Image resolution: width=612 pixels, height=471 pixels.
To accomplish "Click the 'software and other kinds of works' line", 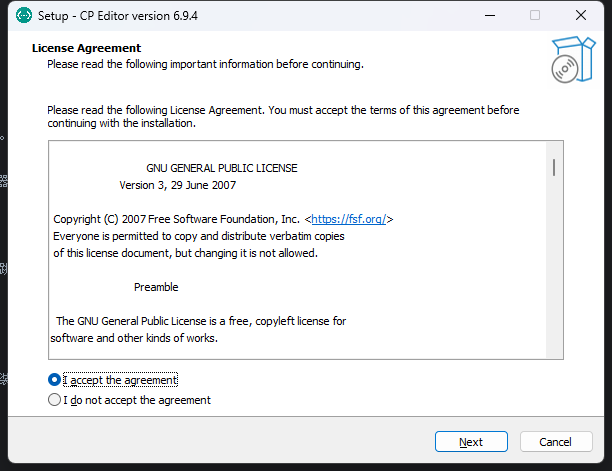I will coord(134,338).
